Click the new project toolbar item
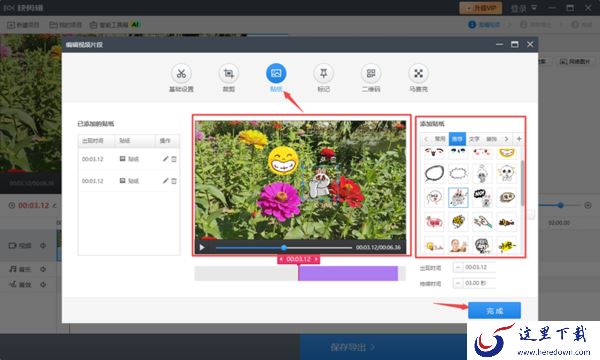 pos(24,25)
